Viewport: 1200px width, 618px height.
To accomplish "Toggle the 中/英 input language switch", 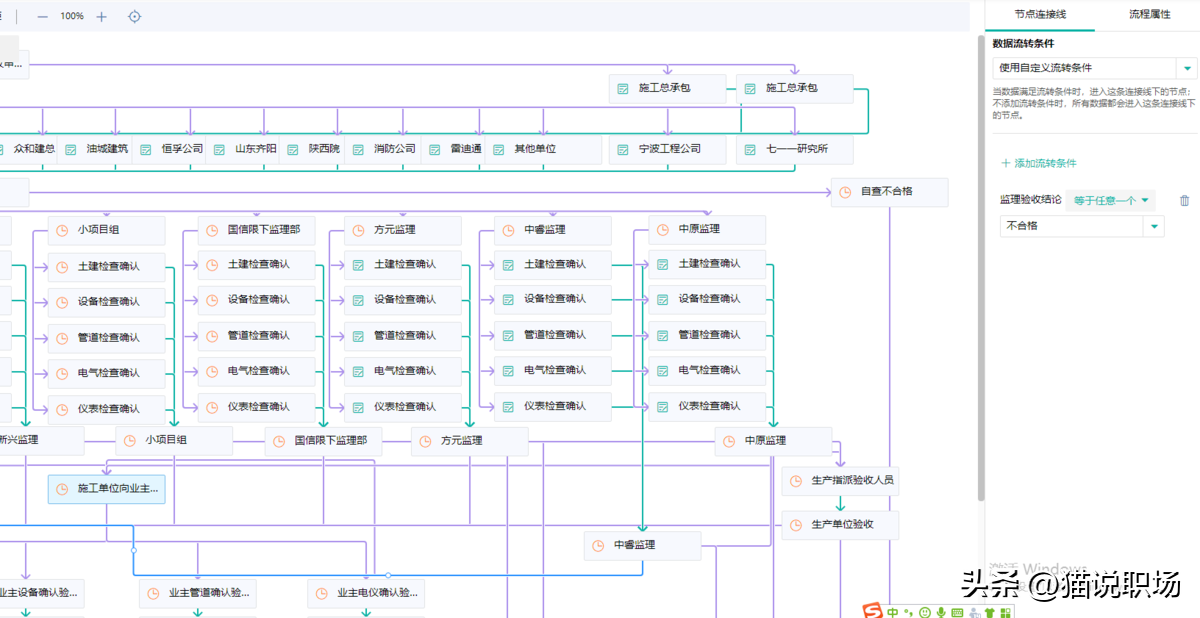I will coord(893,613).
